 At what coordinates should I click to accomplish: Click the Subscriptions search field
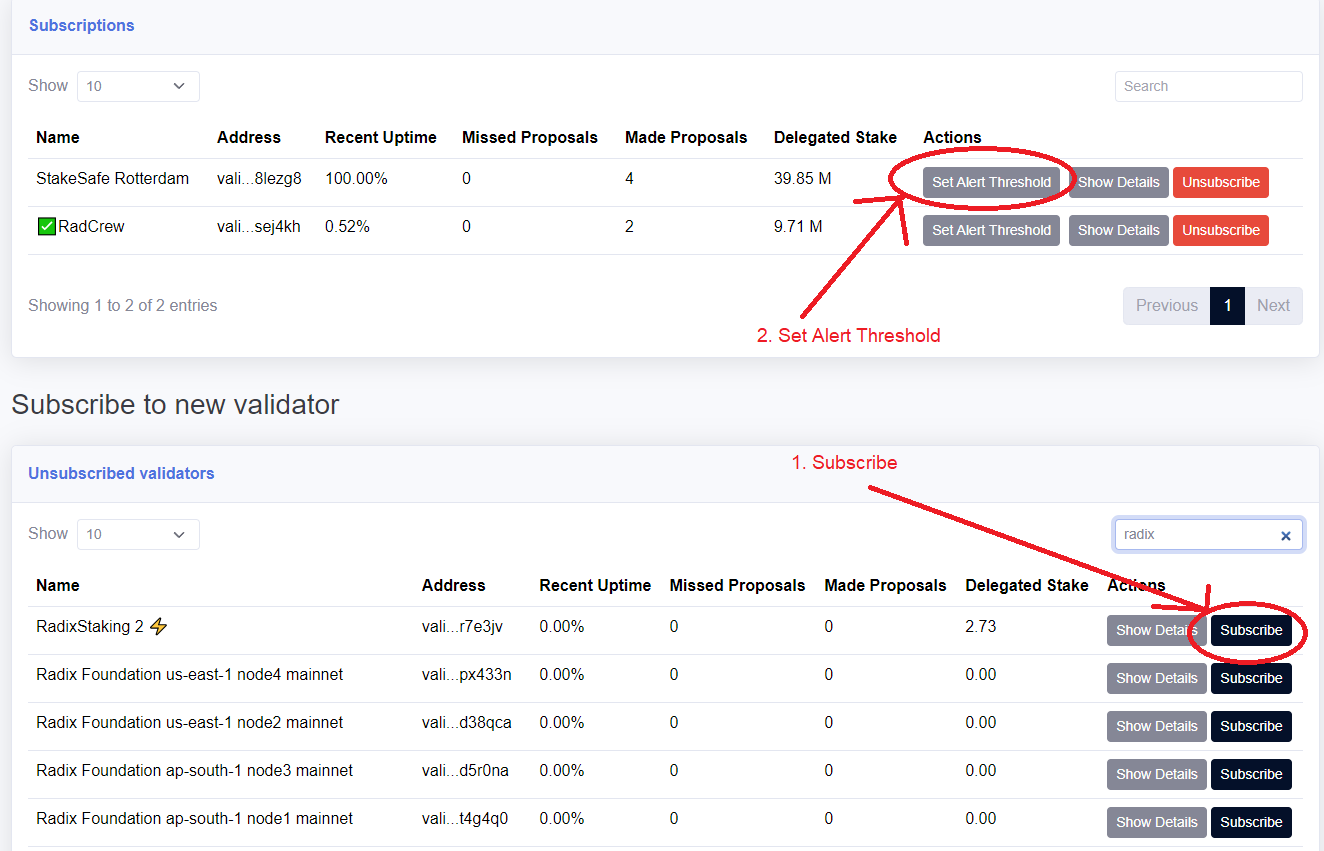[x=1209, y=86]
